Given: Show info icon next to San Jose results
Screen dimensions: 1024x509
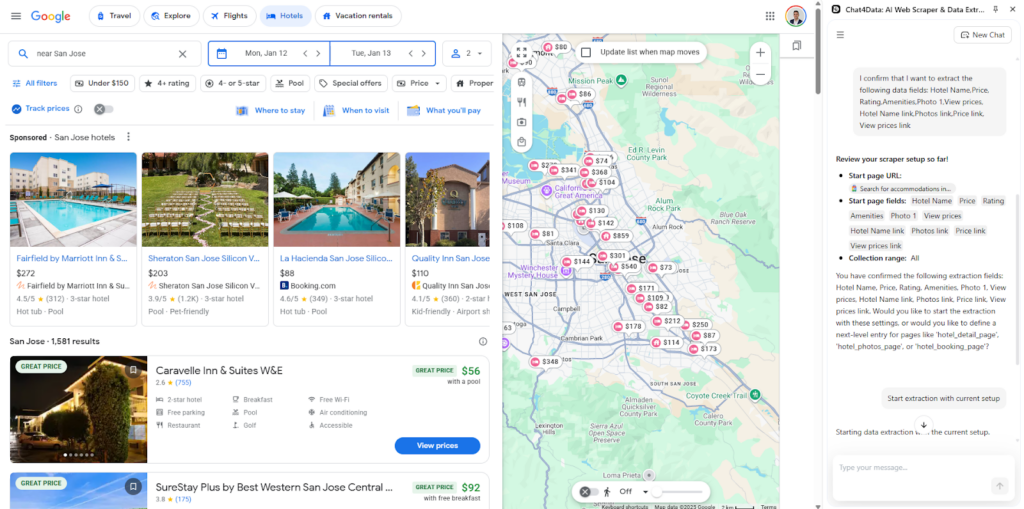Looking at the screenshot, I should point(483,341).
